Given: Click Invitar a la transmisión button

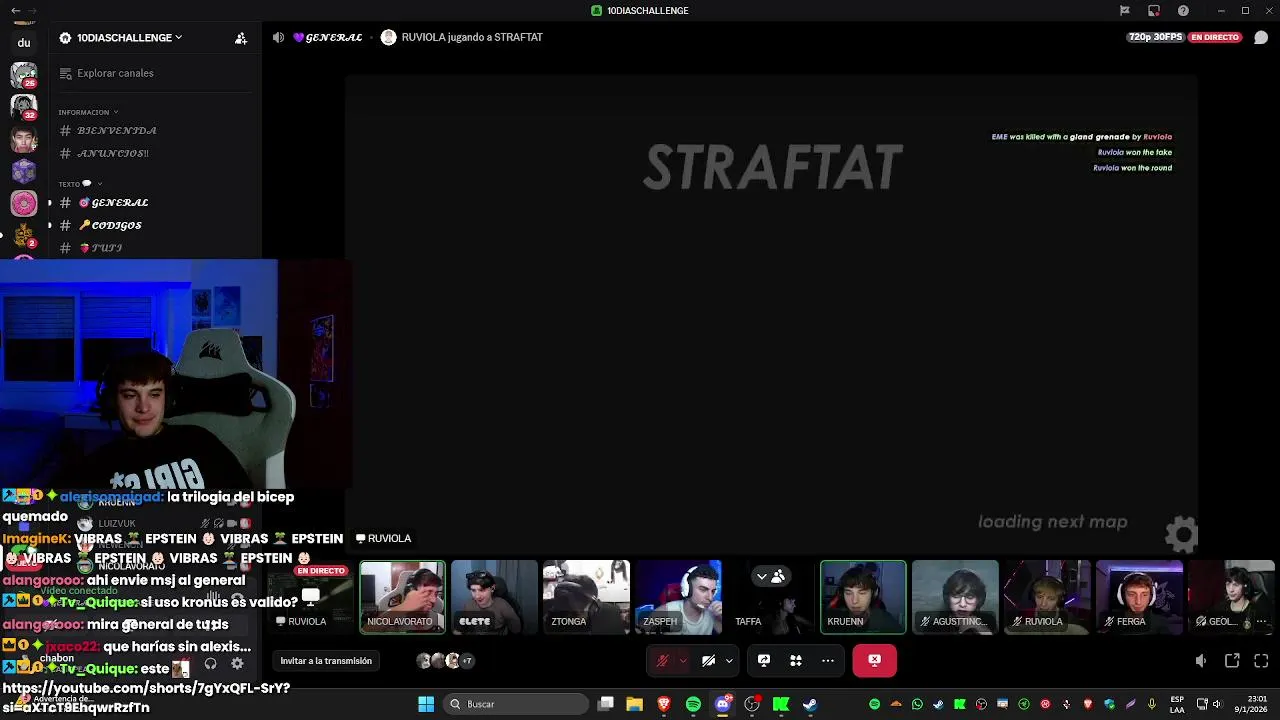Looking at the screenshot, I should (326, 661).
